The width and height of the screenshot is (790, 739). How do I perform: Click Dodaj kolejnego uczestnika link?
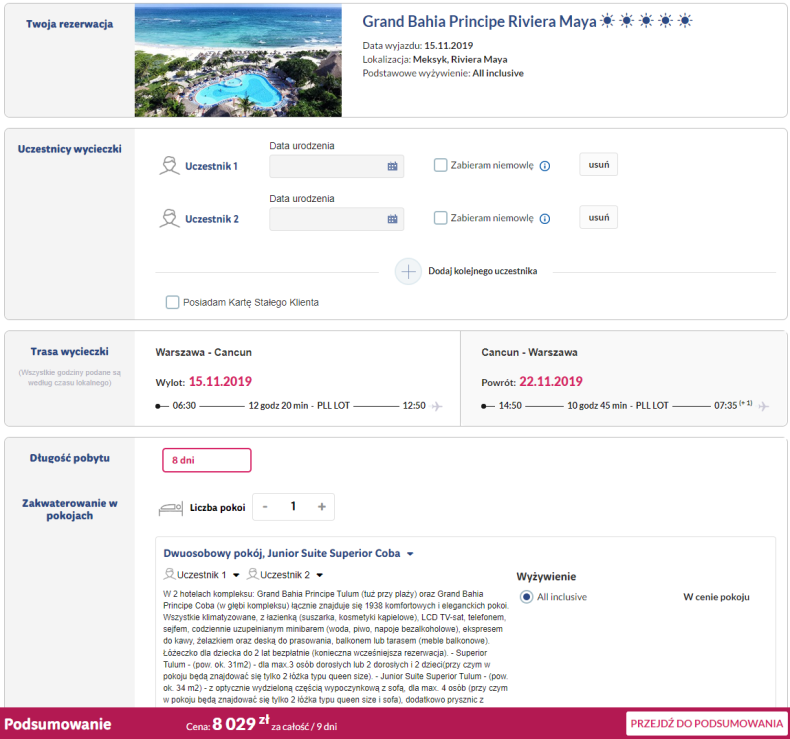pyautogui.click(x=483, y=271)
